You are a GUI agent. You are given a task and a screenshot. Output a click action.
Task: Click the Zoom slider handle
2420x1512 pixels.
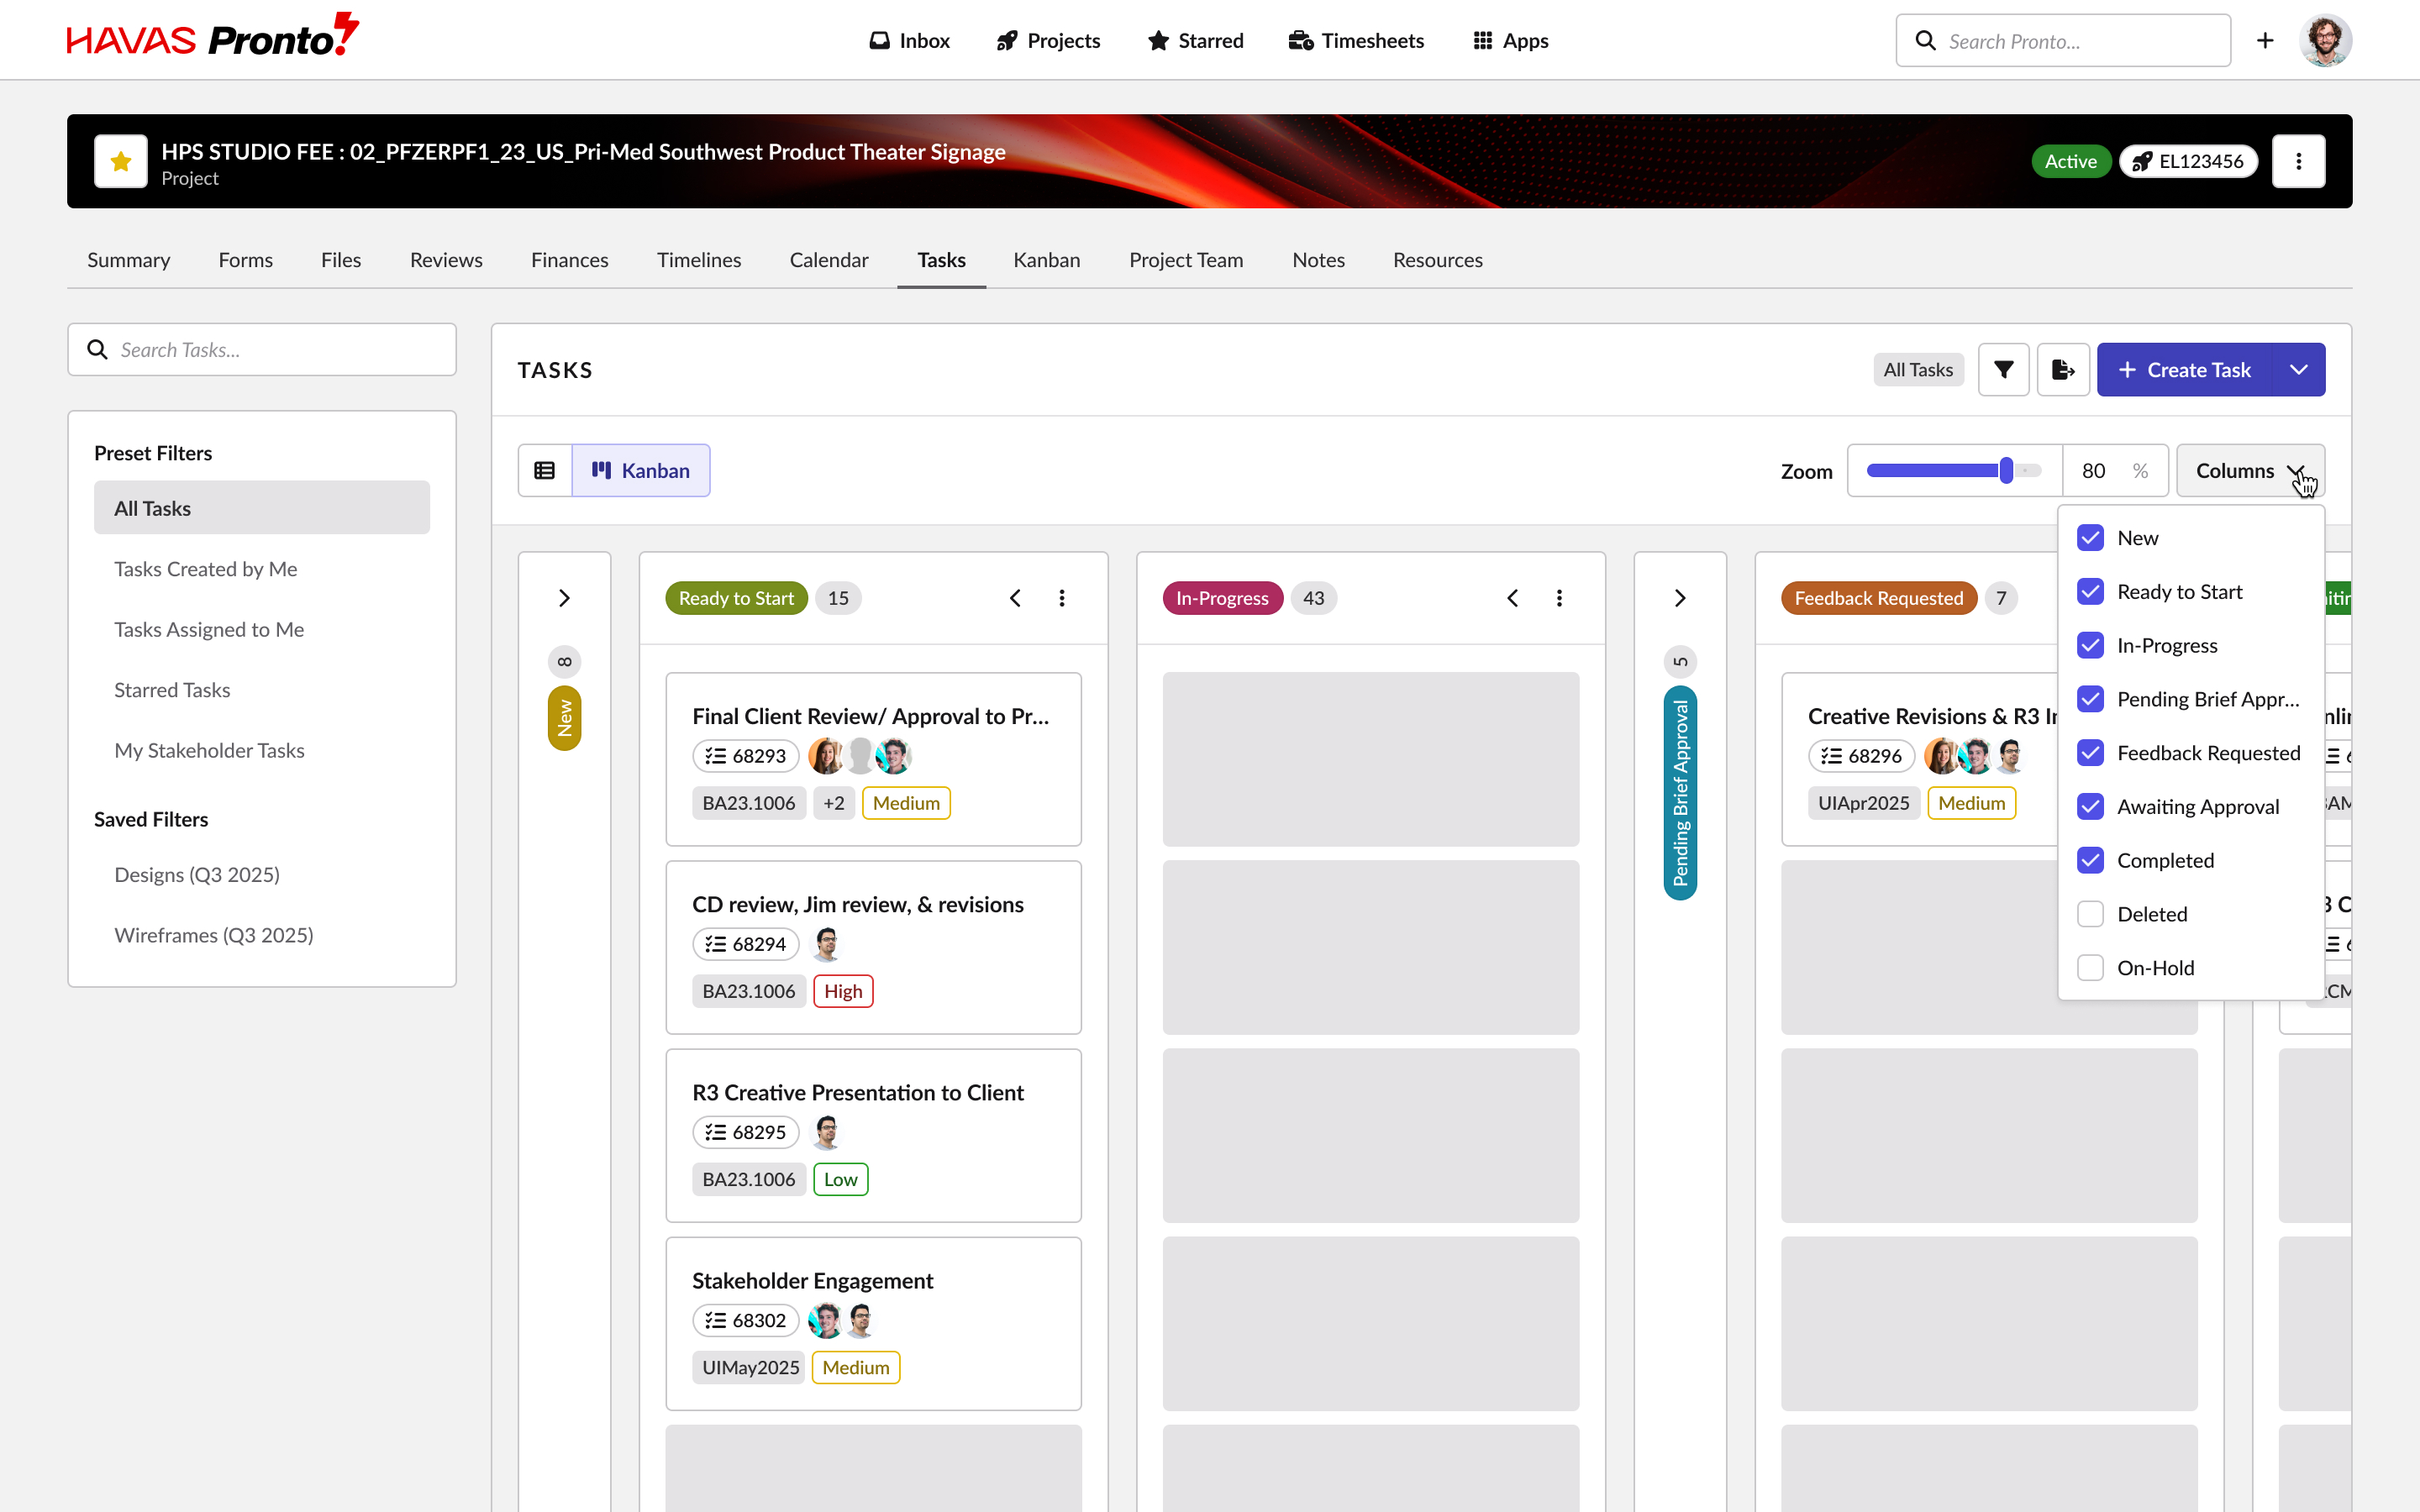(x=2006, y=470)
